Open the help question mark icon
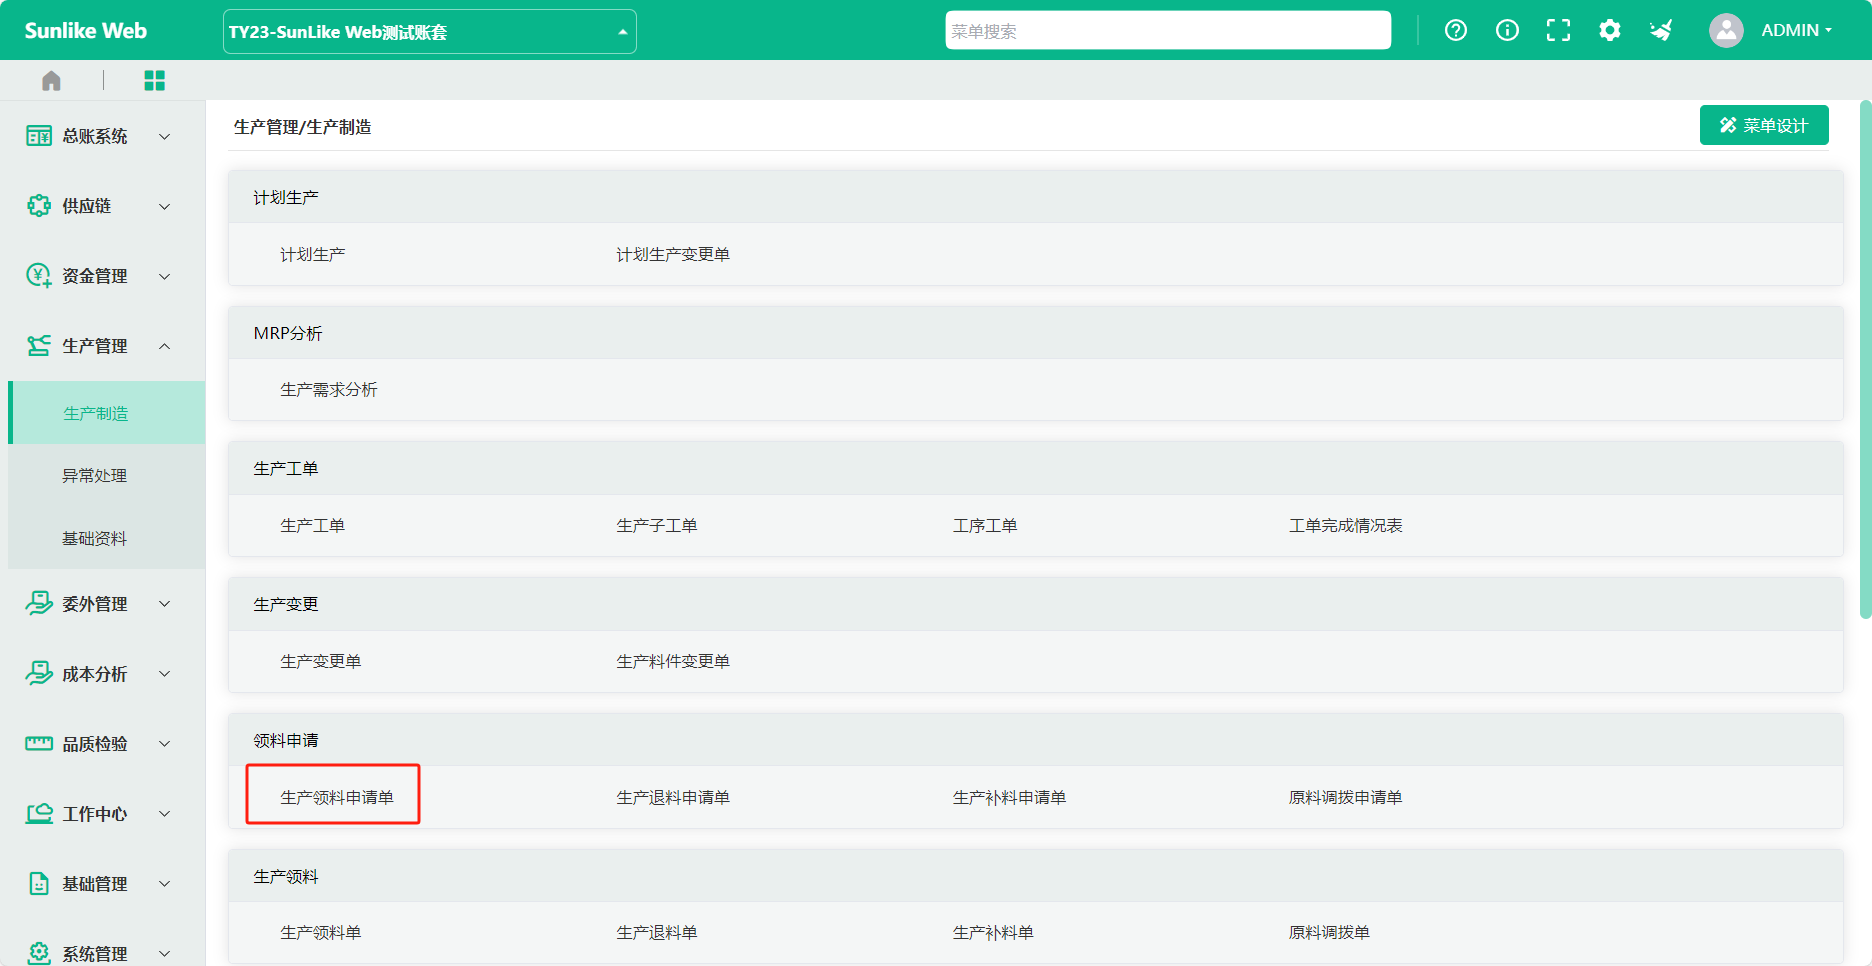Image resolution: width=1872 pixels, height=966 pixels. pos(1456,30)
